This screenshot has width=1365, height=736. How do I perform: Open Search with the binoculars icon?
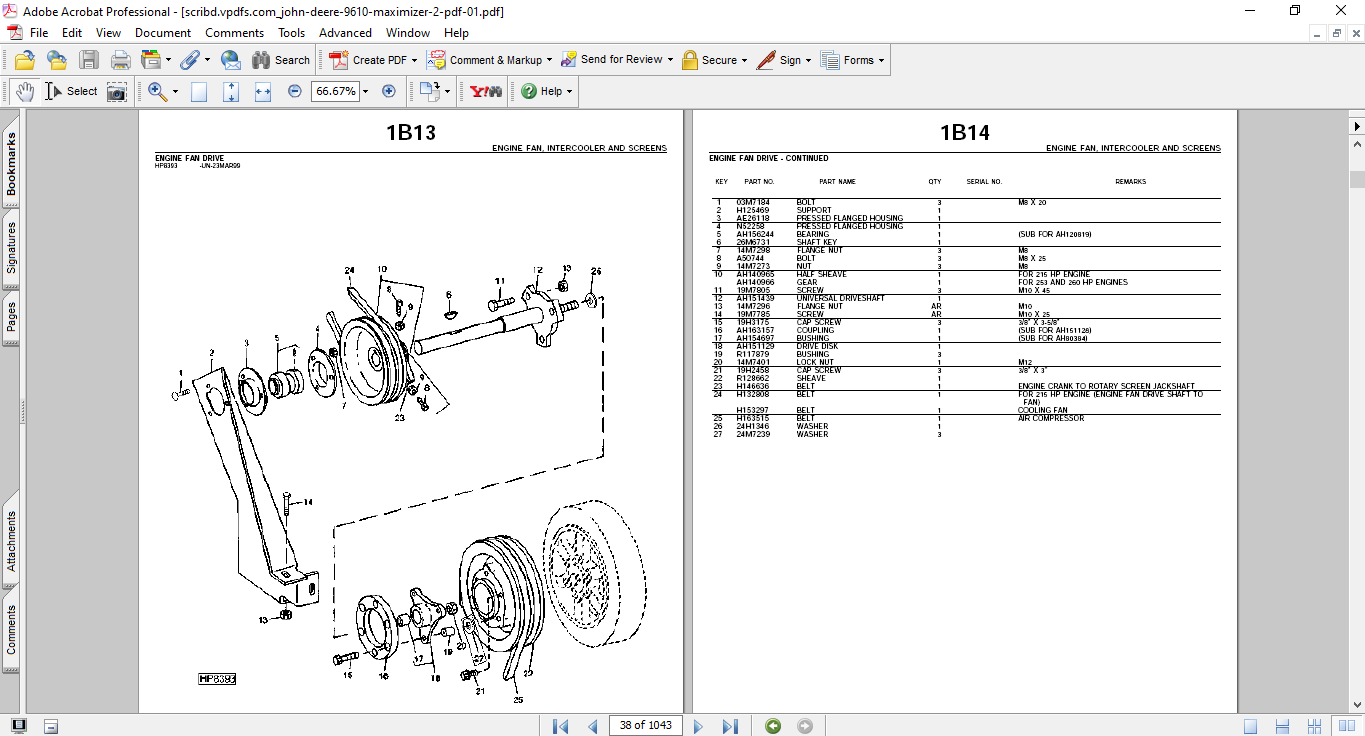(260, 60)
